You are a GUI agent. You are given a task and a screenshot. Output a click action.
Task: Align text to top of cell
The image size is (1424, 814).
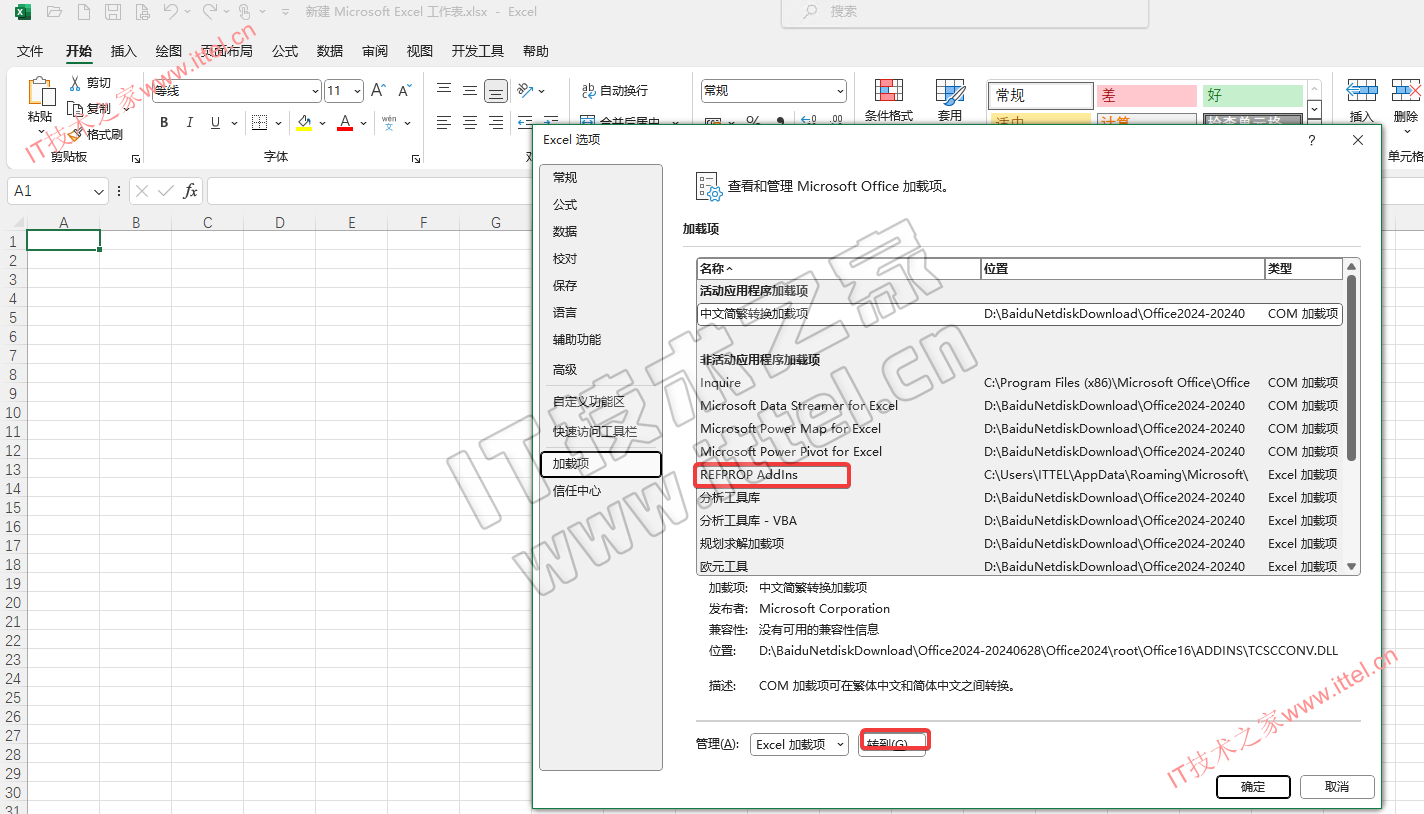coord(444,91)
